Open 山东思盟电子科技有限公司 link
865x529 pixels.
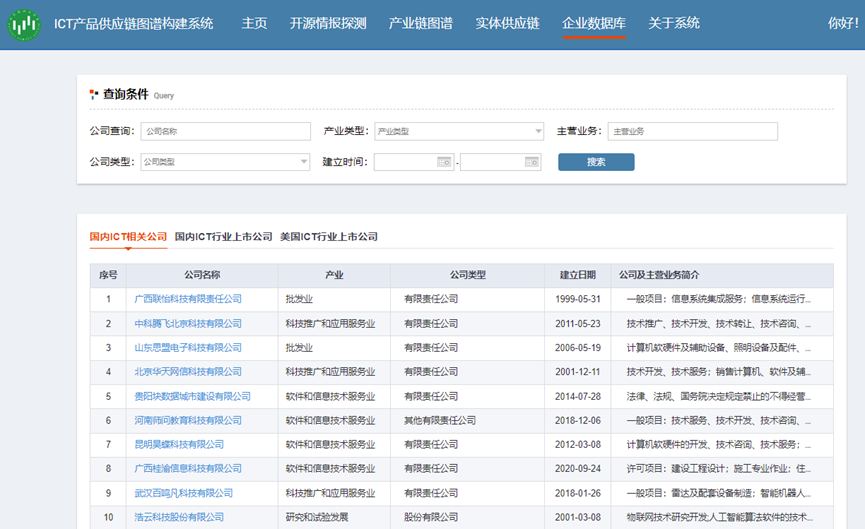[x=188, y=348]
